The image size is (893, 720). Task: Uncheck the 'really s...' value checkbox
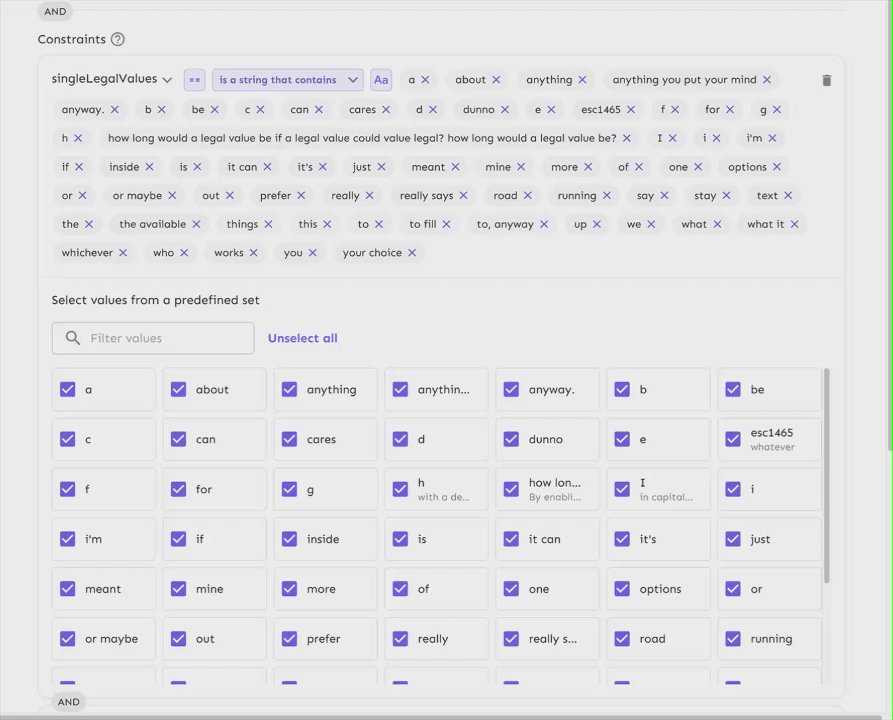pos(511,639)
